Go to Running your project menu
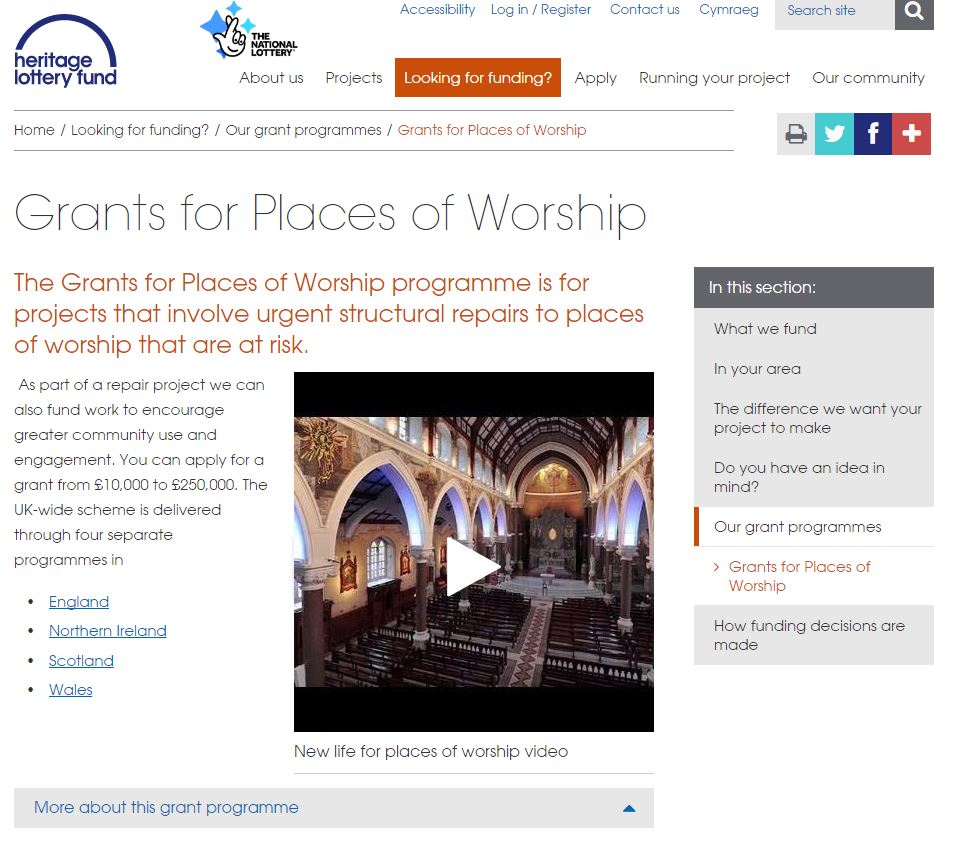Screen dimensions: 965x847 [x=714, y=78]
